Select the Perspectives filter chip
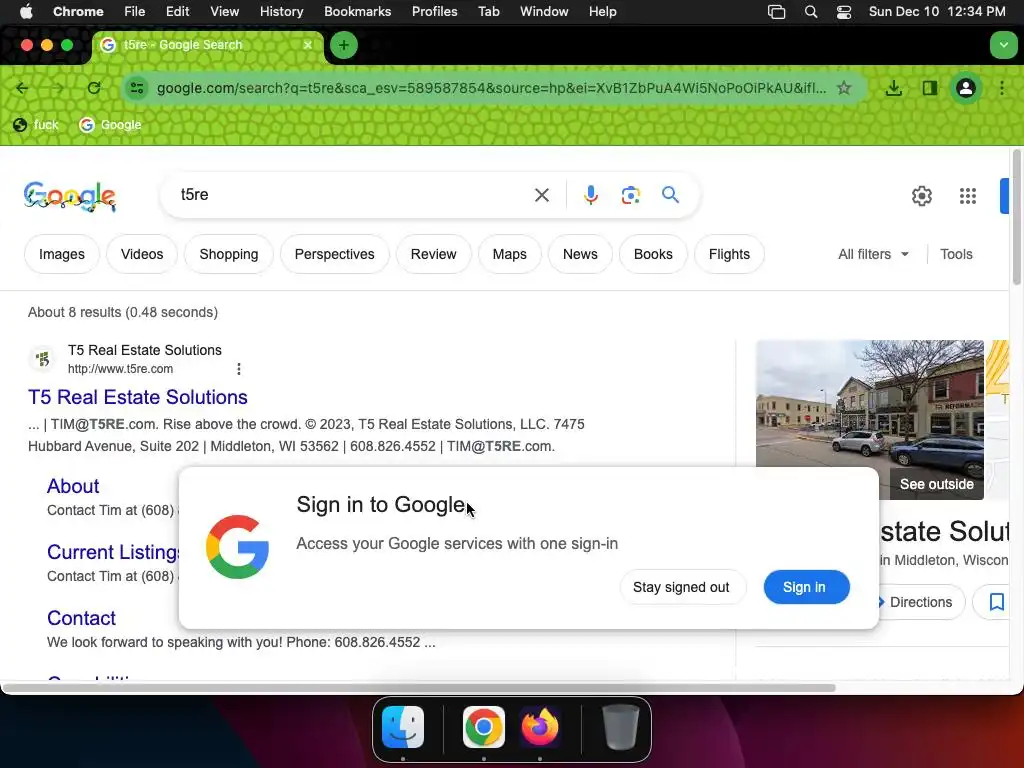1024x768 pixels. pos(334,254)
